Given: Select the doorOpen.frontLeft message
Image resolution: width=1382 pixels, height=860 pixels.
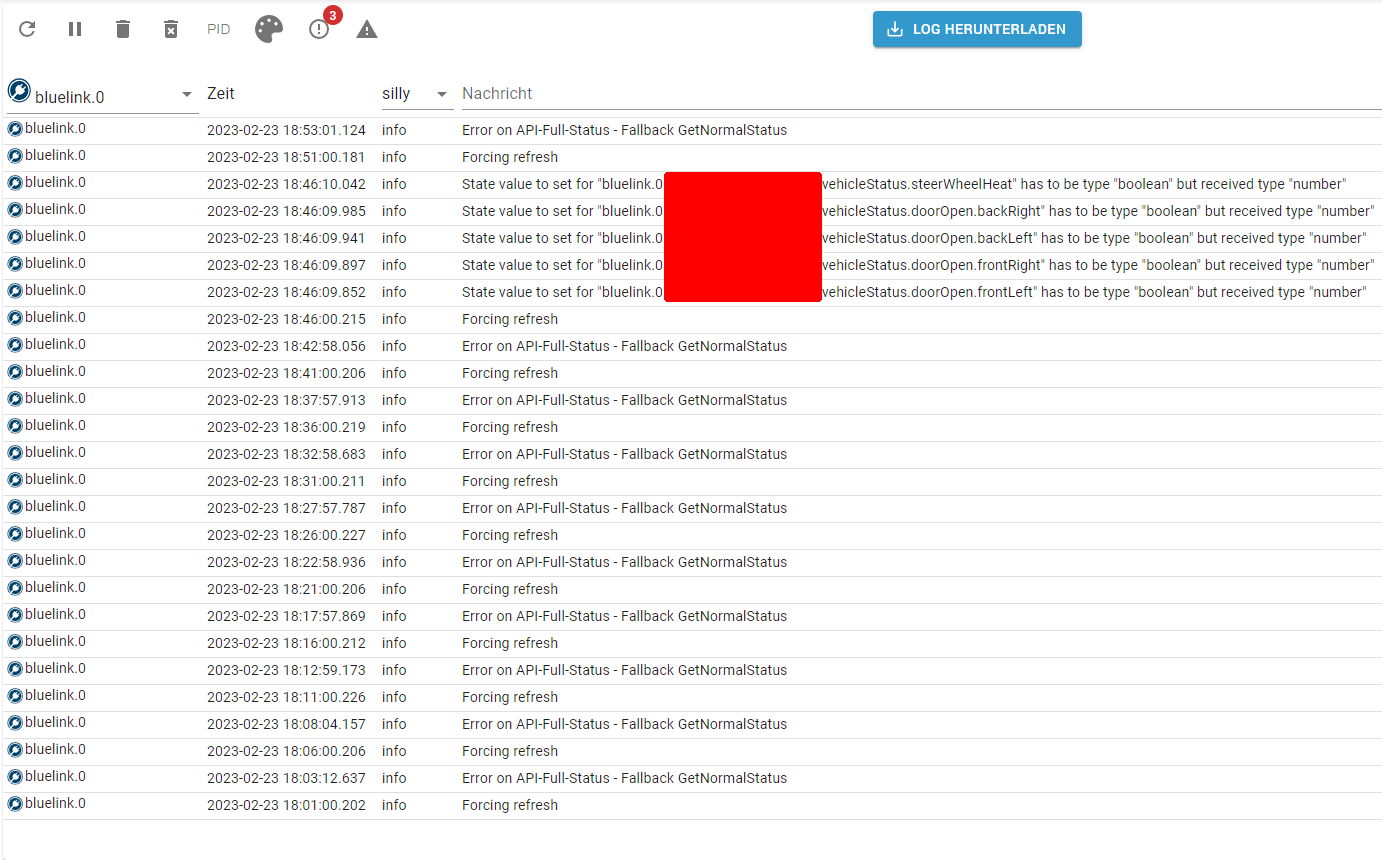Looking at the screenshot, I should (x=913, y=292).
